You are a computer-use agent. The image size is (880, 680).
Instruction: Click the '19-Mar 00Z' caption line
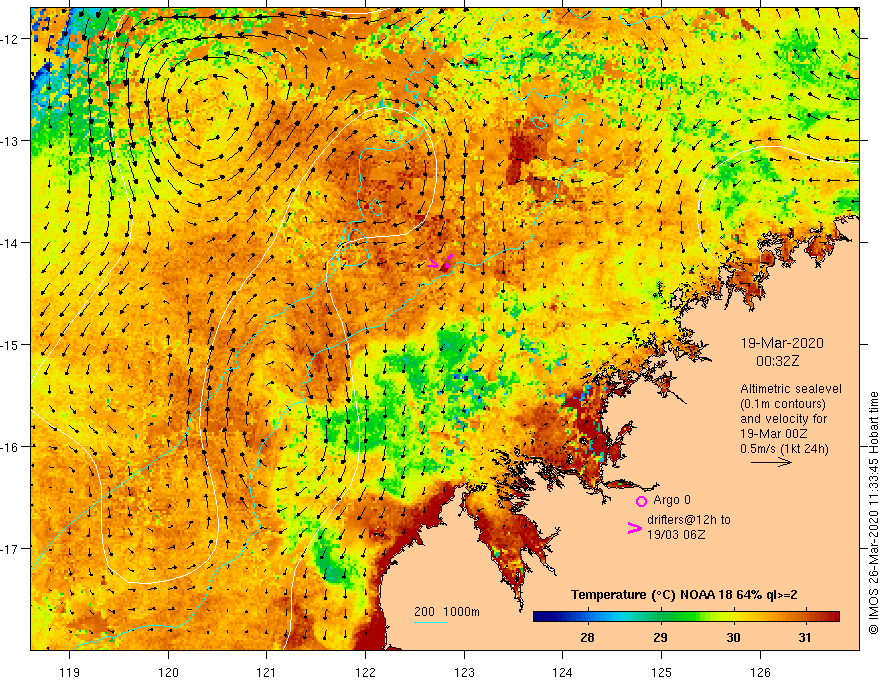coord(774,434)
